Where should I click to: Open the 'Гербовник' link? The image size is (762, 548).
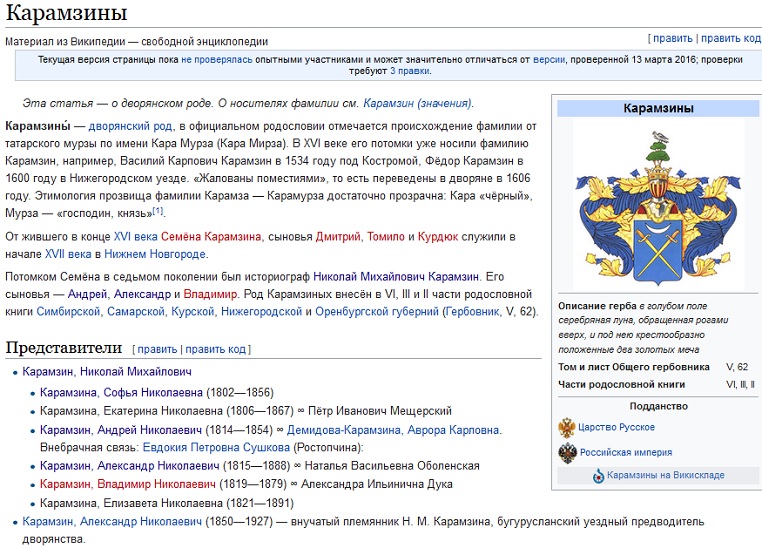coord(472,312)
